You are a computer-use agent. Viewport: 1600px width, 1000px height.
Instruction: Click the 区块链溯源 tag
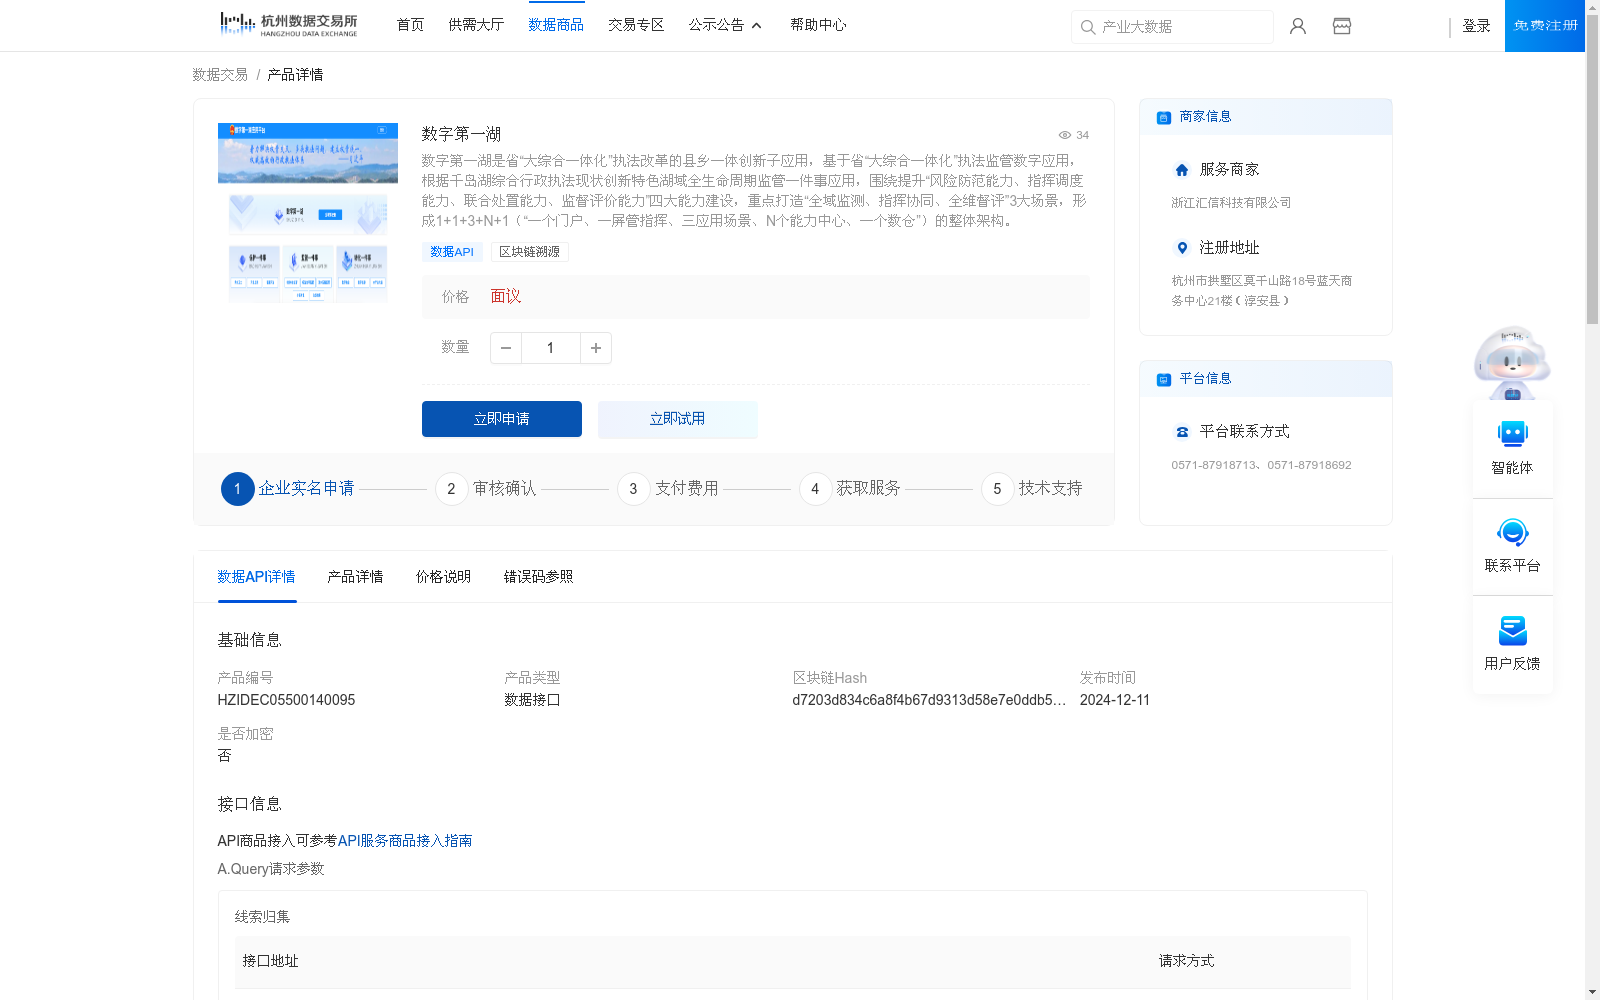click(530, 252)
